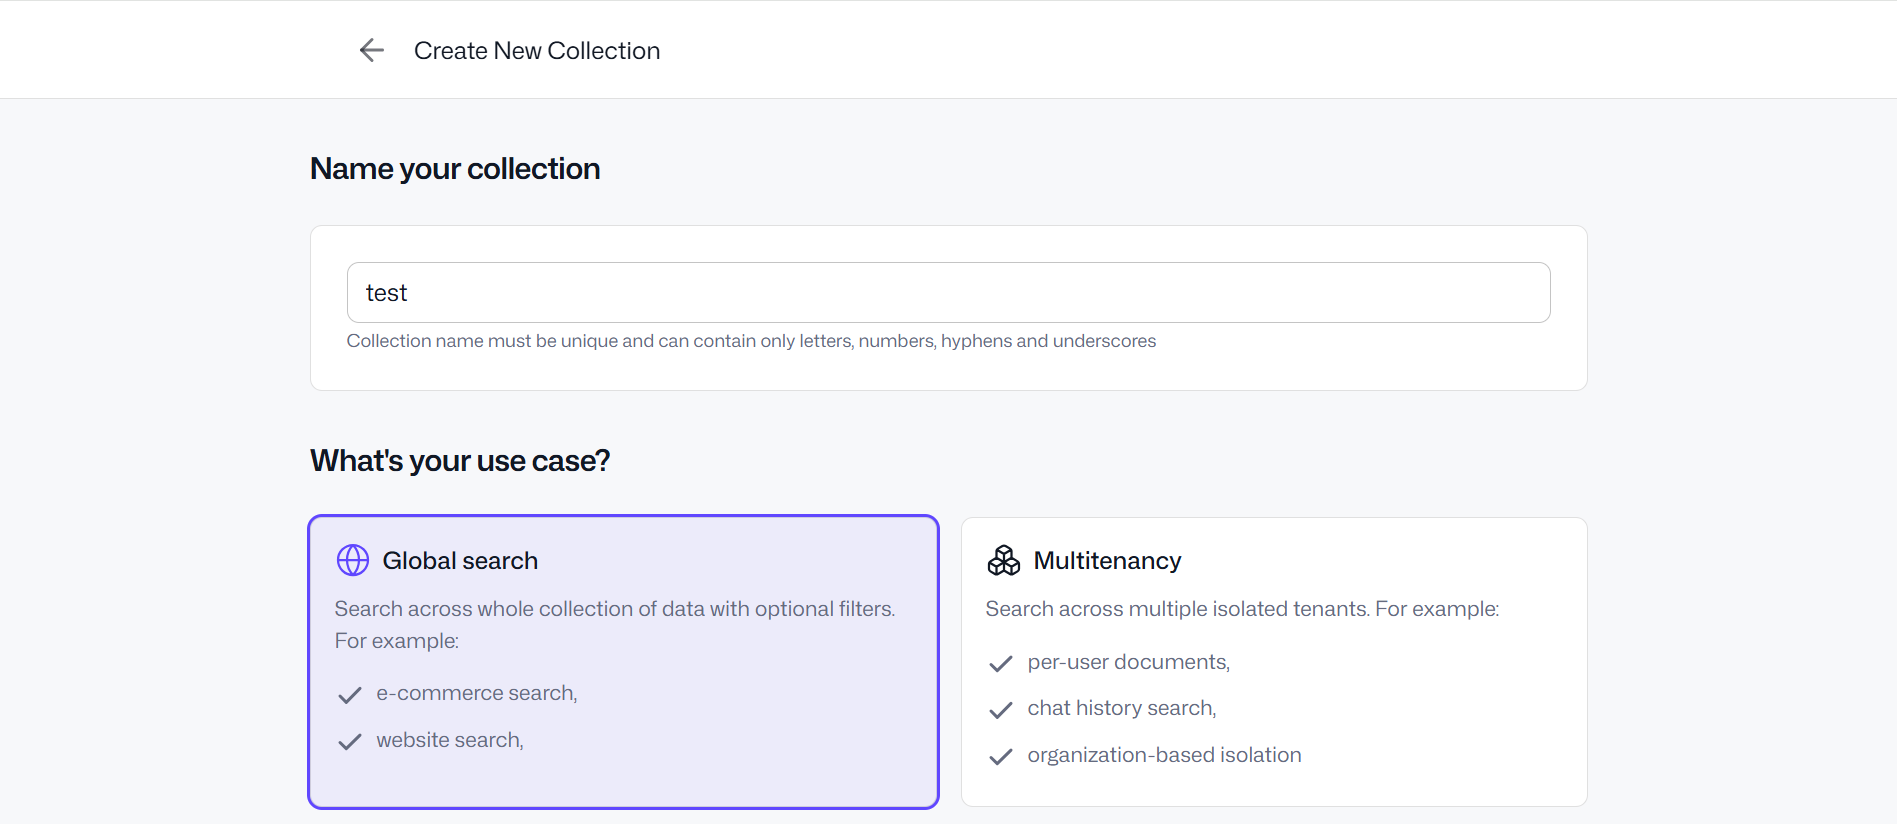1897x824 pixels.
Task: Click the cubes icon on Multitenancy
Action: coord(1003,560)
